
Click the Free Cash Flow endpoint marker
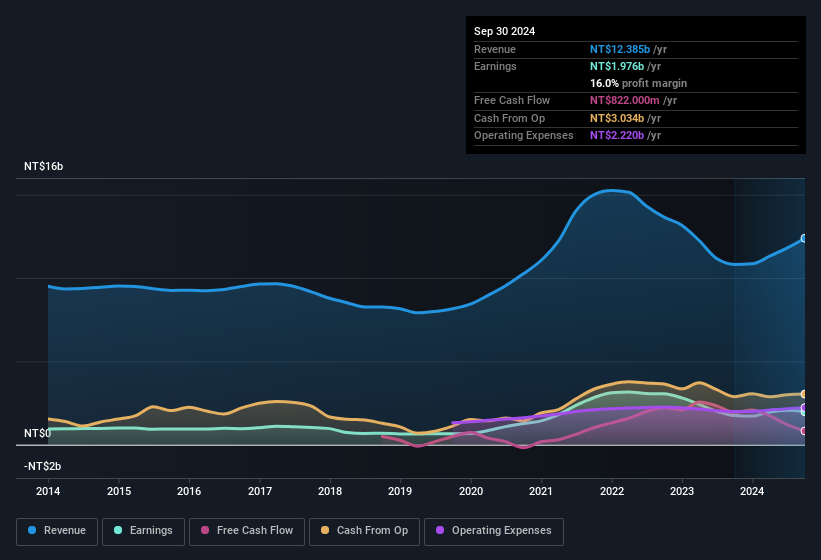(803, 431)
